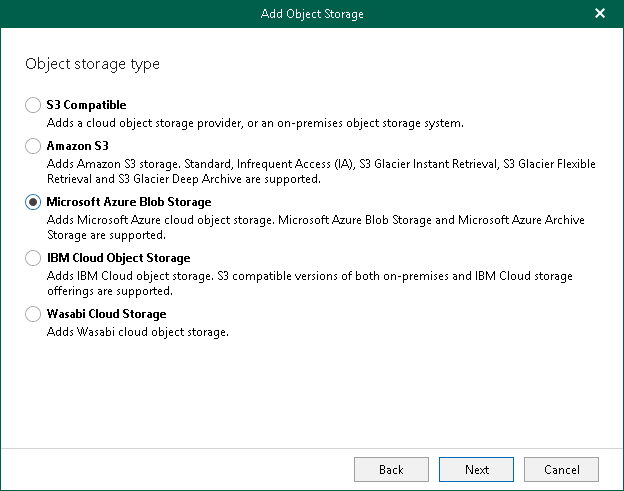Click the "IBM Cloud Object Storage" bold label
The height and width of the screenshot is (491, 624).
118,258
